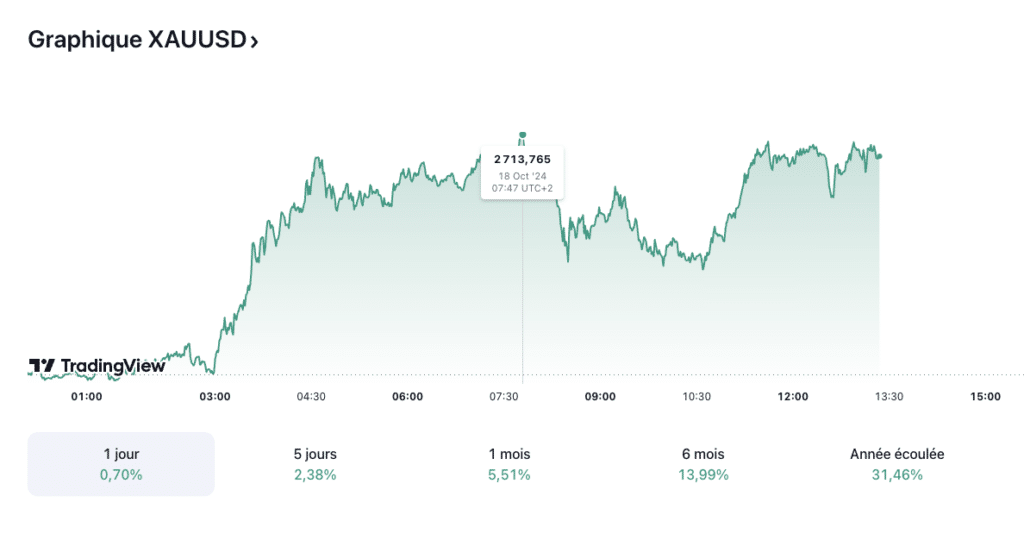
Task: Click the TradingView logo icon
Action: (42, 366)
